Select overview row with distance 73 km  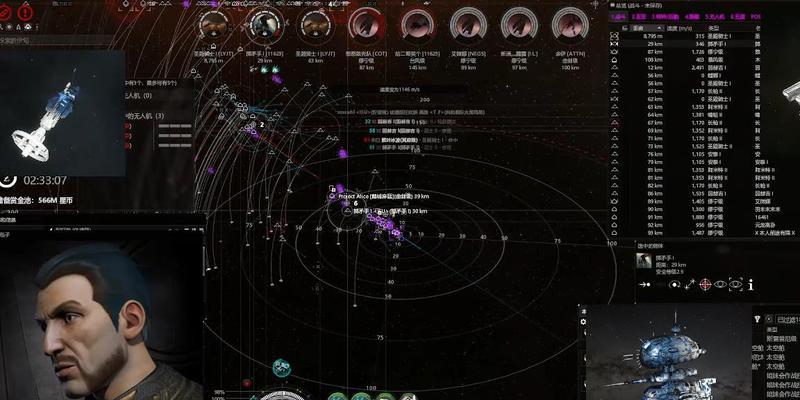tap(685, 146)
